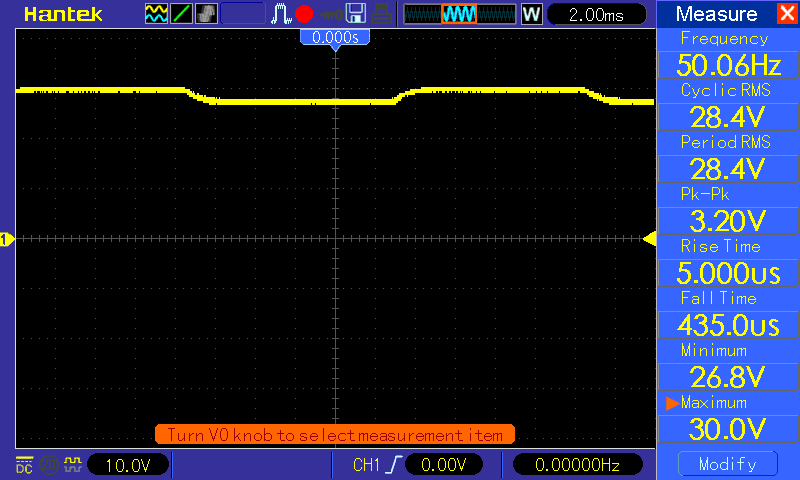Click the 435.0us fall time value
The height and width of the screenshot is (480, 800).
pyautogui.click(x=728, y=325)
